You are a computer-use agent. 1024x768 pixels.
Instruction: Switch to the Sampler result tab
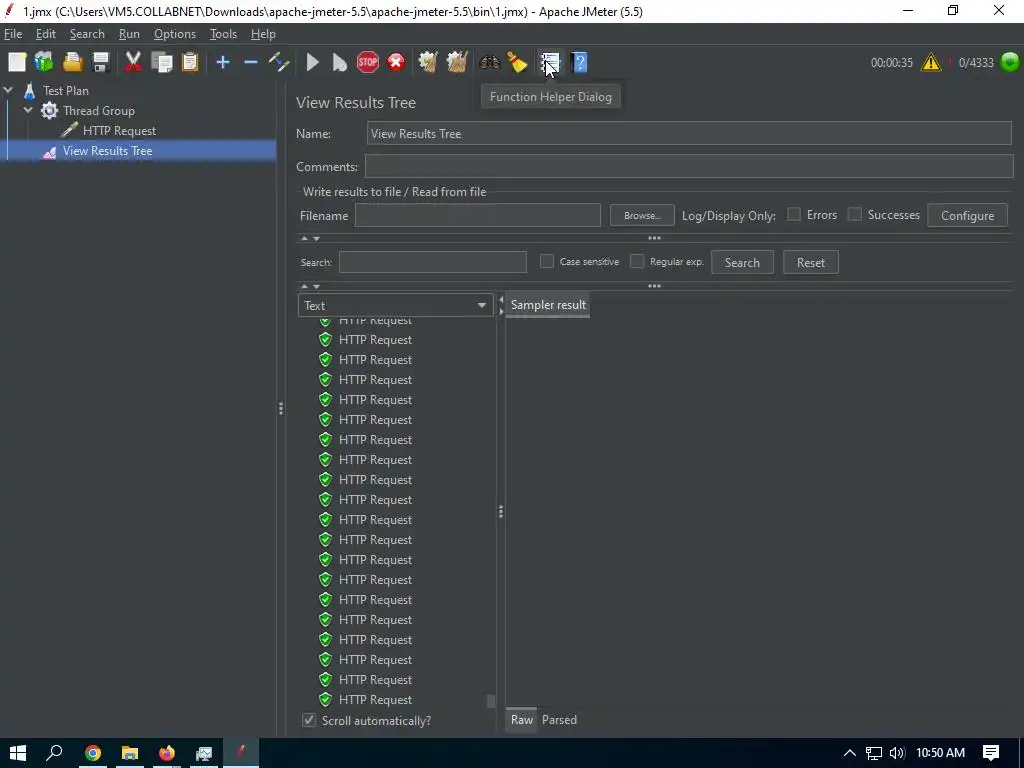[548, 305]
